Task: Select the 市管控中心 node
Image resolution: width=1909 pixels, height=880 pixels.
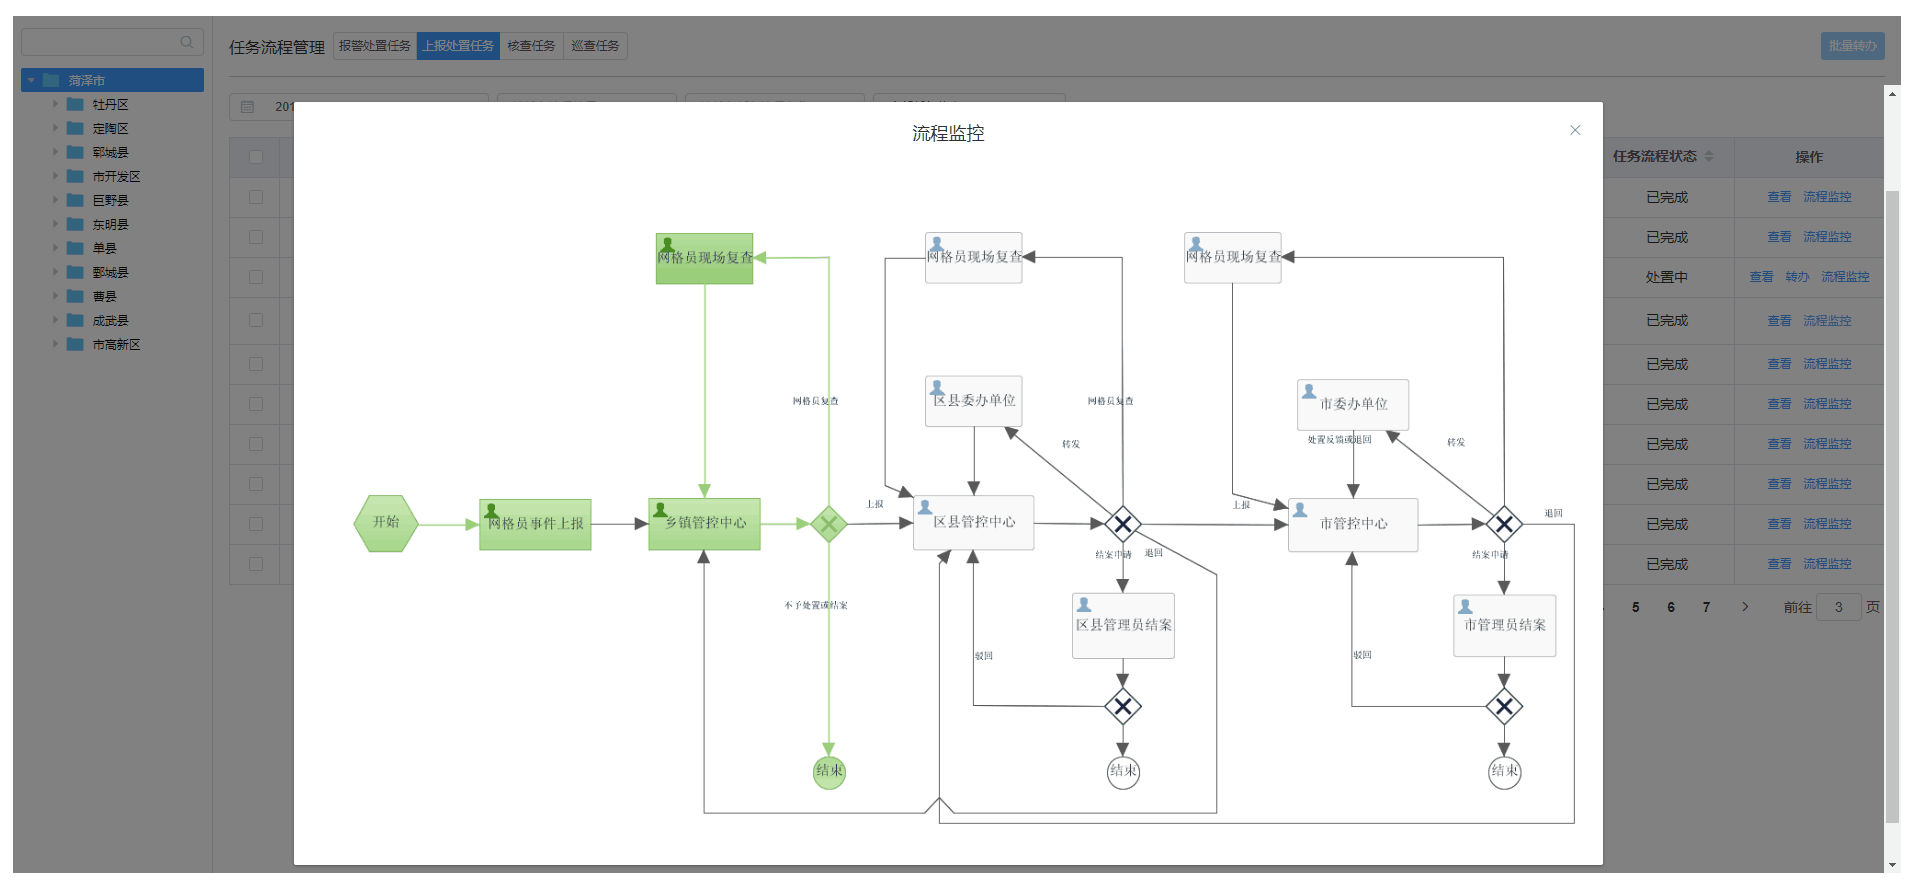Action: click(x=1353, y=524)
